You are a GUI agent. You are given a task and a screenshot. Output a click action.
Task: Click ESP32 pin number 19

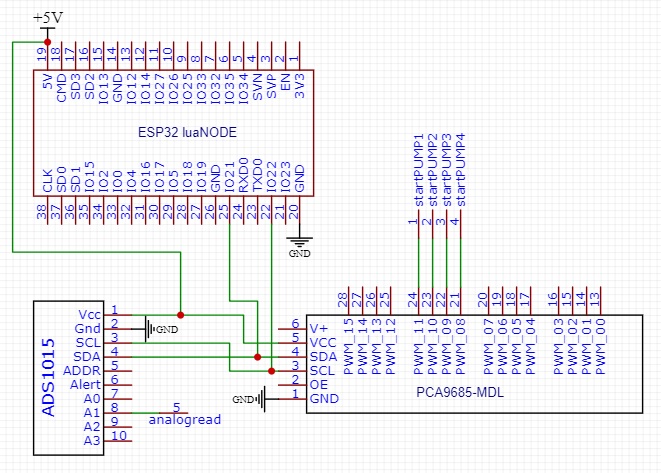point(41,54)
